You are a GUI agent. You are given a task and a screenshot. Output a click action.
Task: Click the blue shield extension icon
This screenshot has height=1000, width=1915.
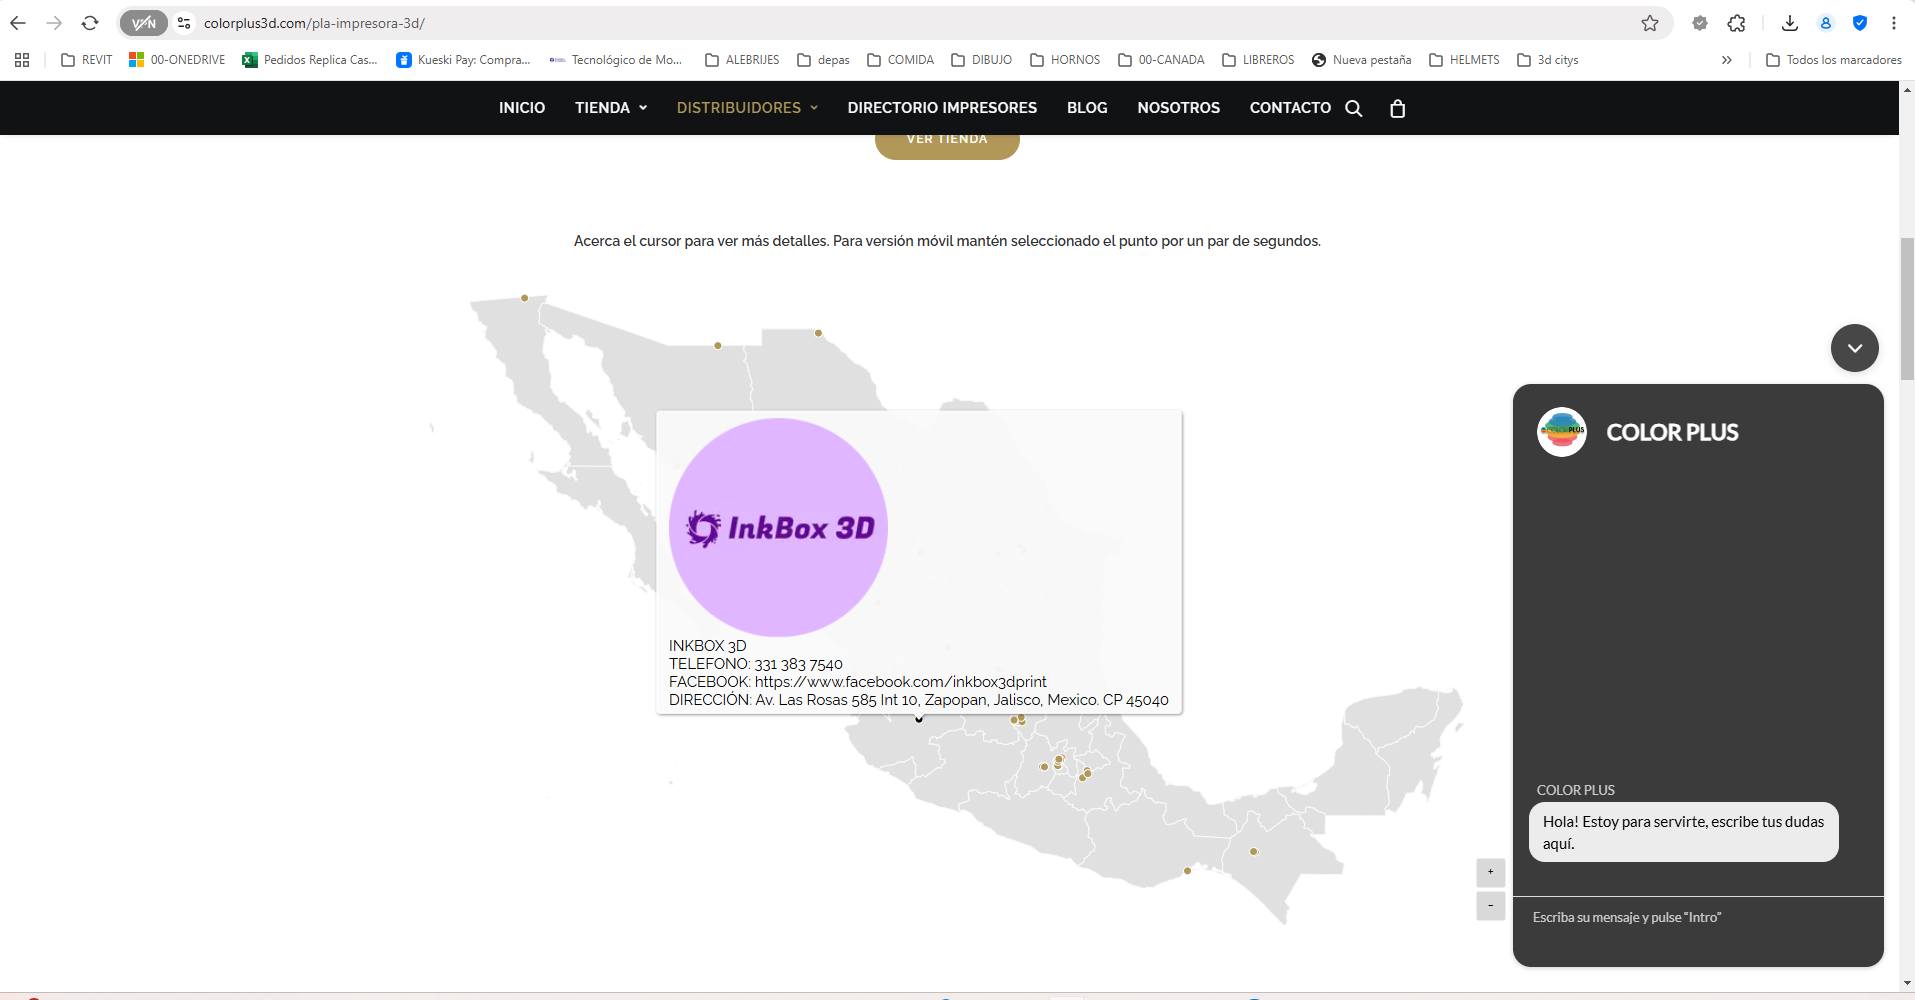[x=1860, y=23]
